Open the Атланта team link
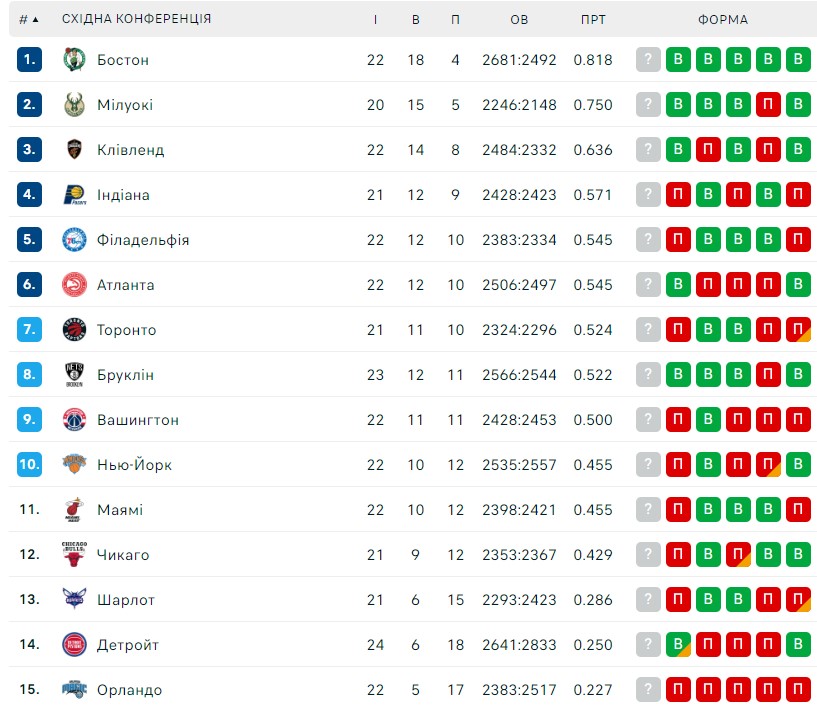 tap(126, 285)
